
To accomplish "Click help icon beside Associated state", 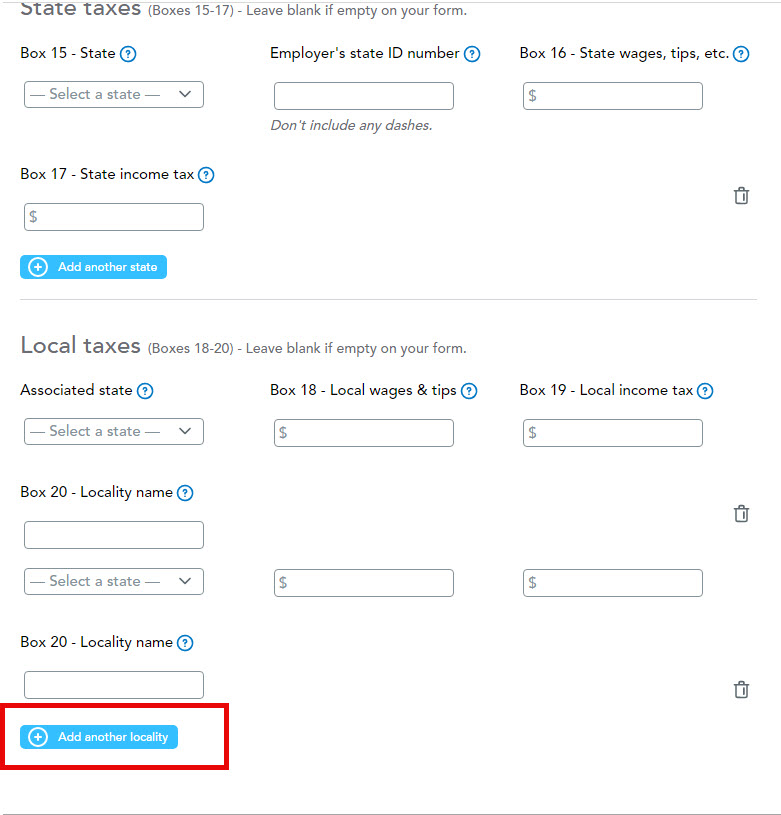I will [145, 391].
